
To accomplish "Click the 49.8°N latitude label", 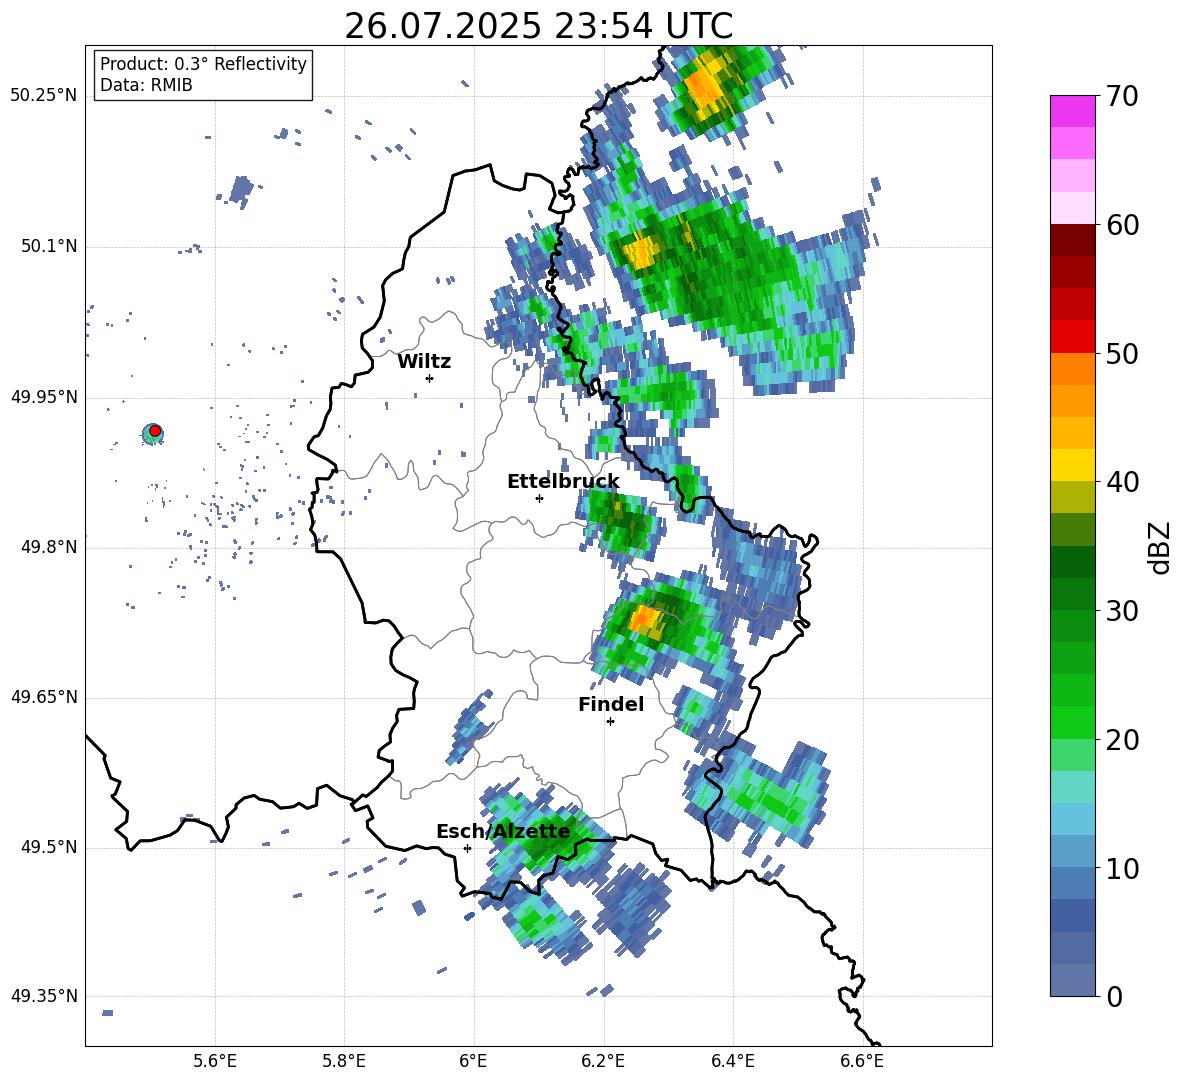I will 50,547.
